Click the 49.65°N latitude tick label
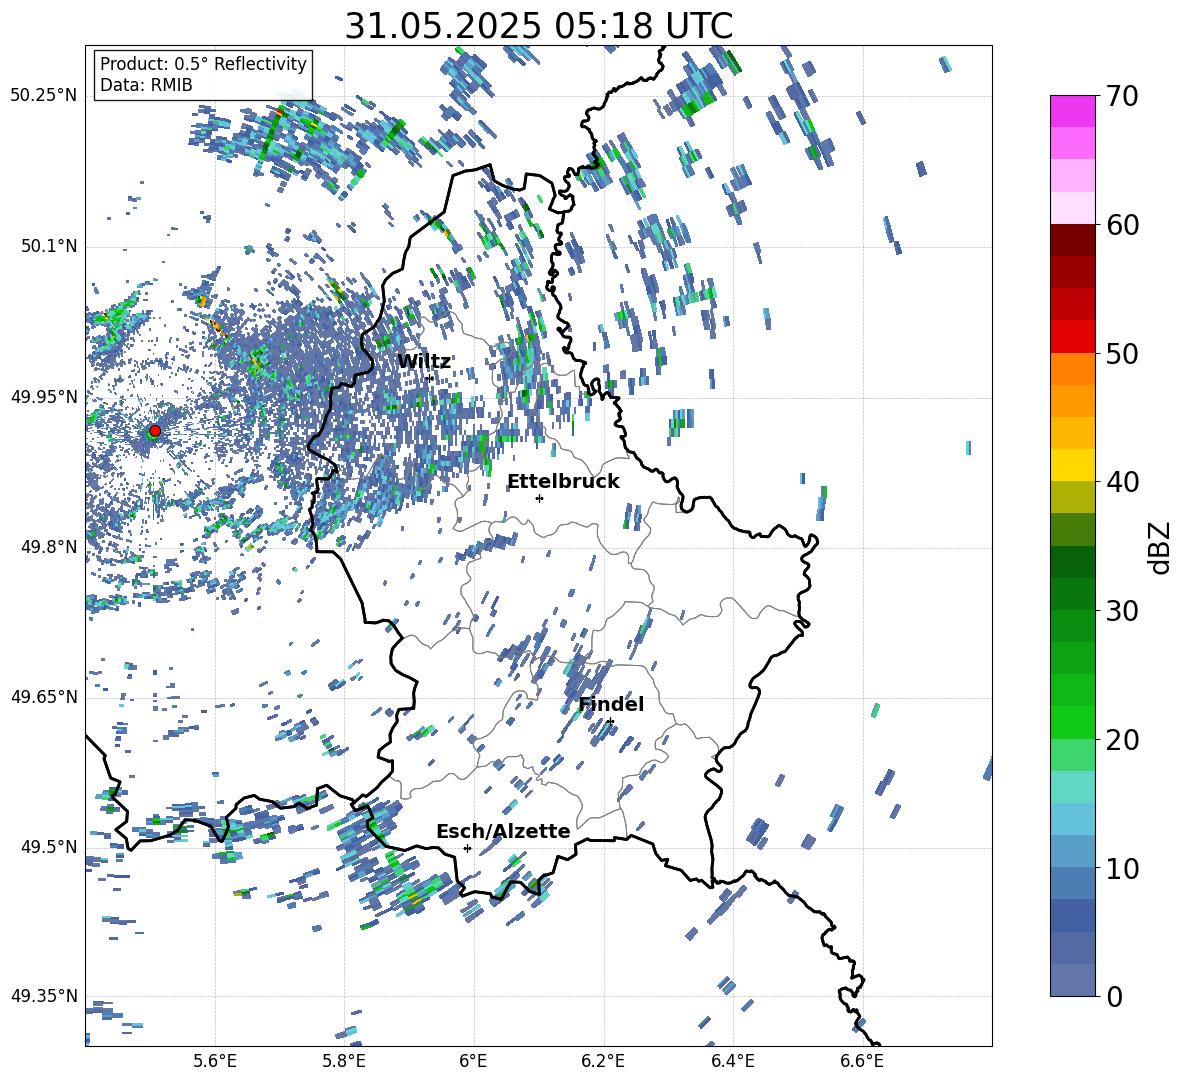 44,697
